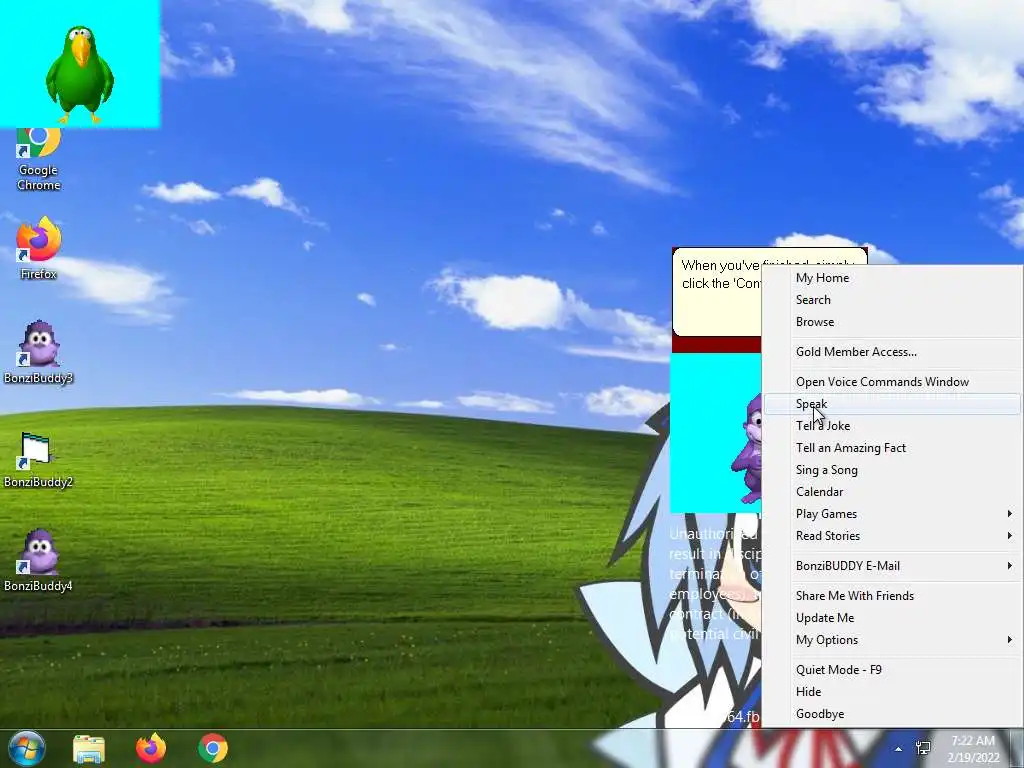Choose Goodbye to exit Bonzi

click(x=891, y=714)
